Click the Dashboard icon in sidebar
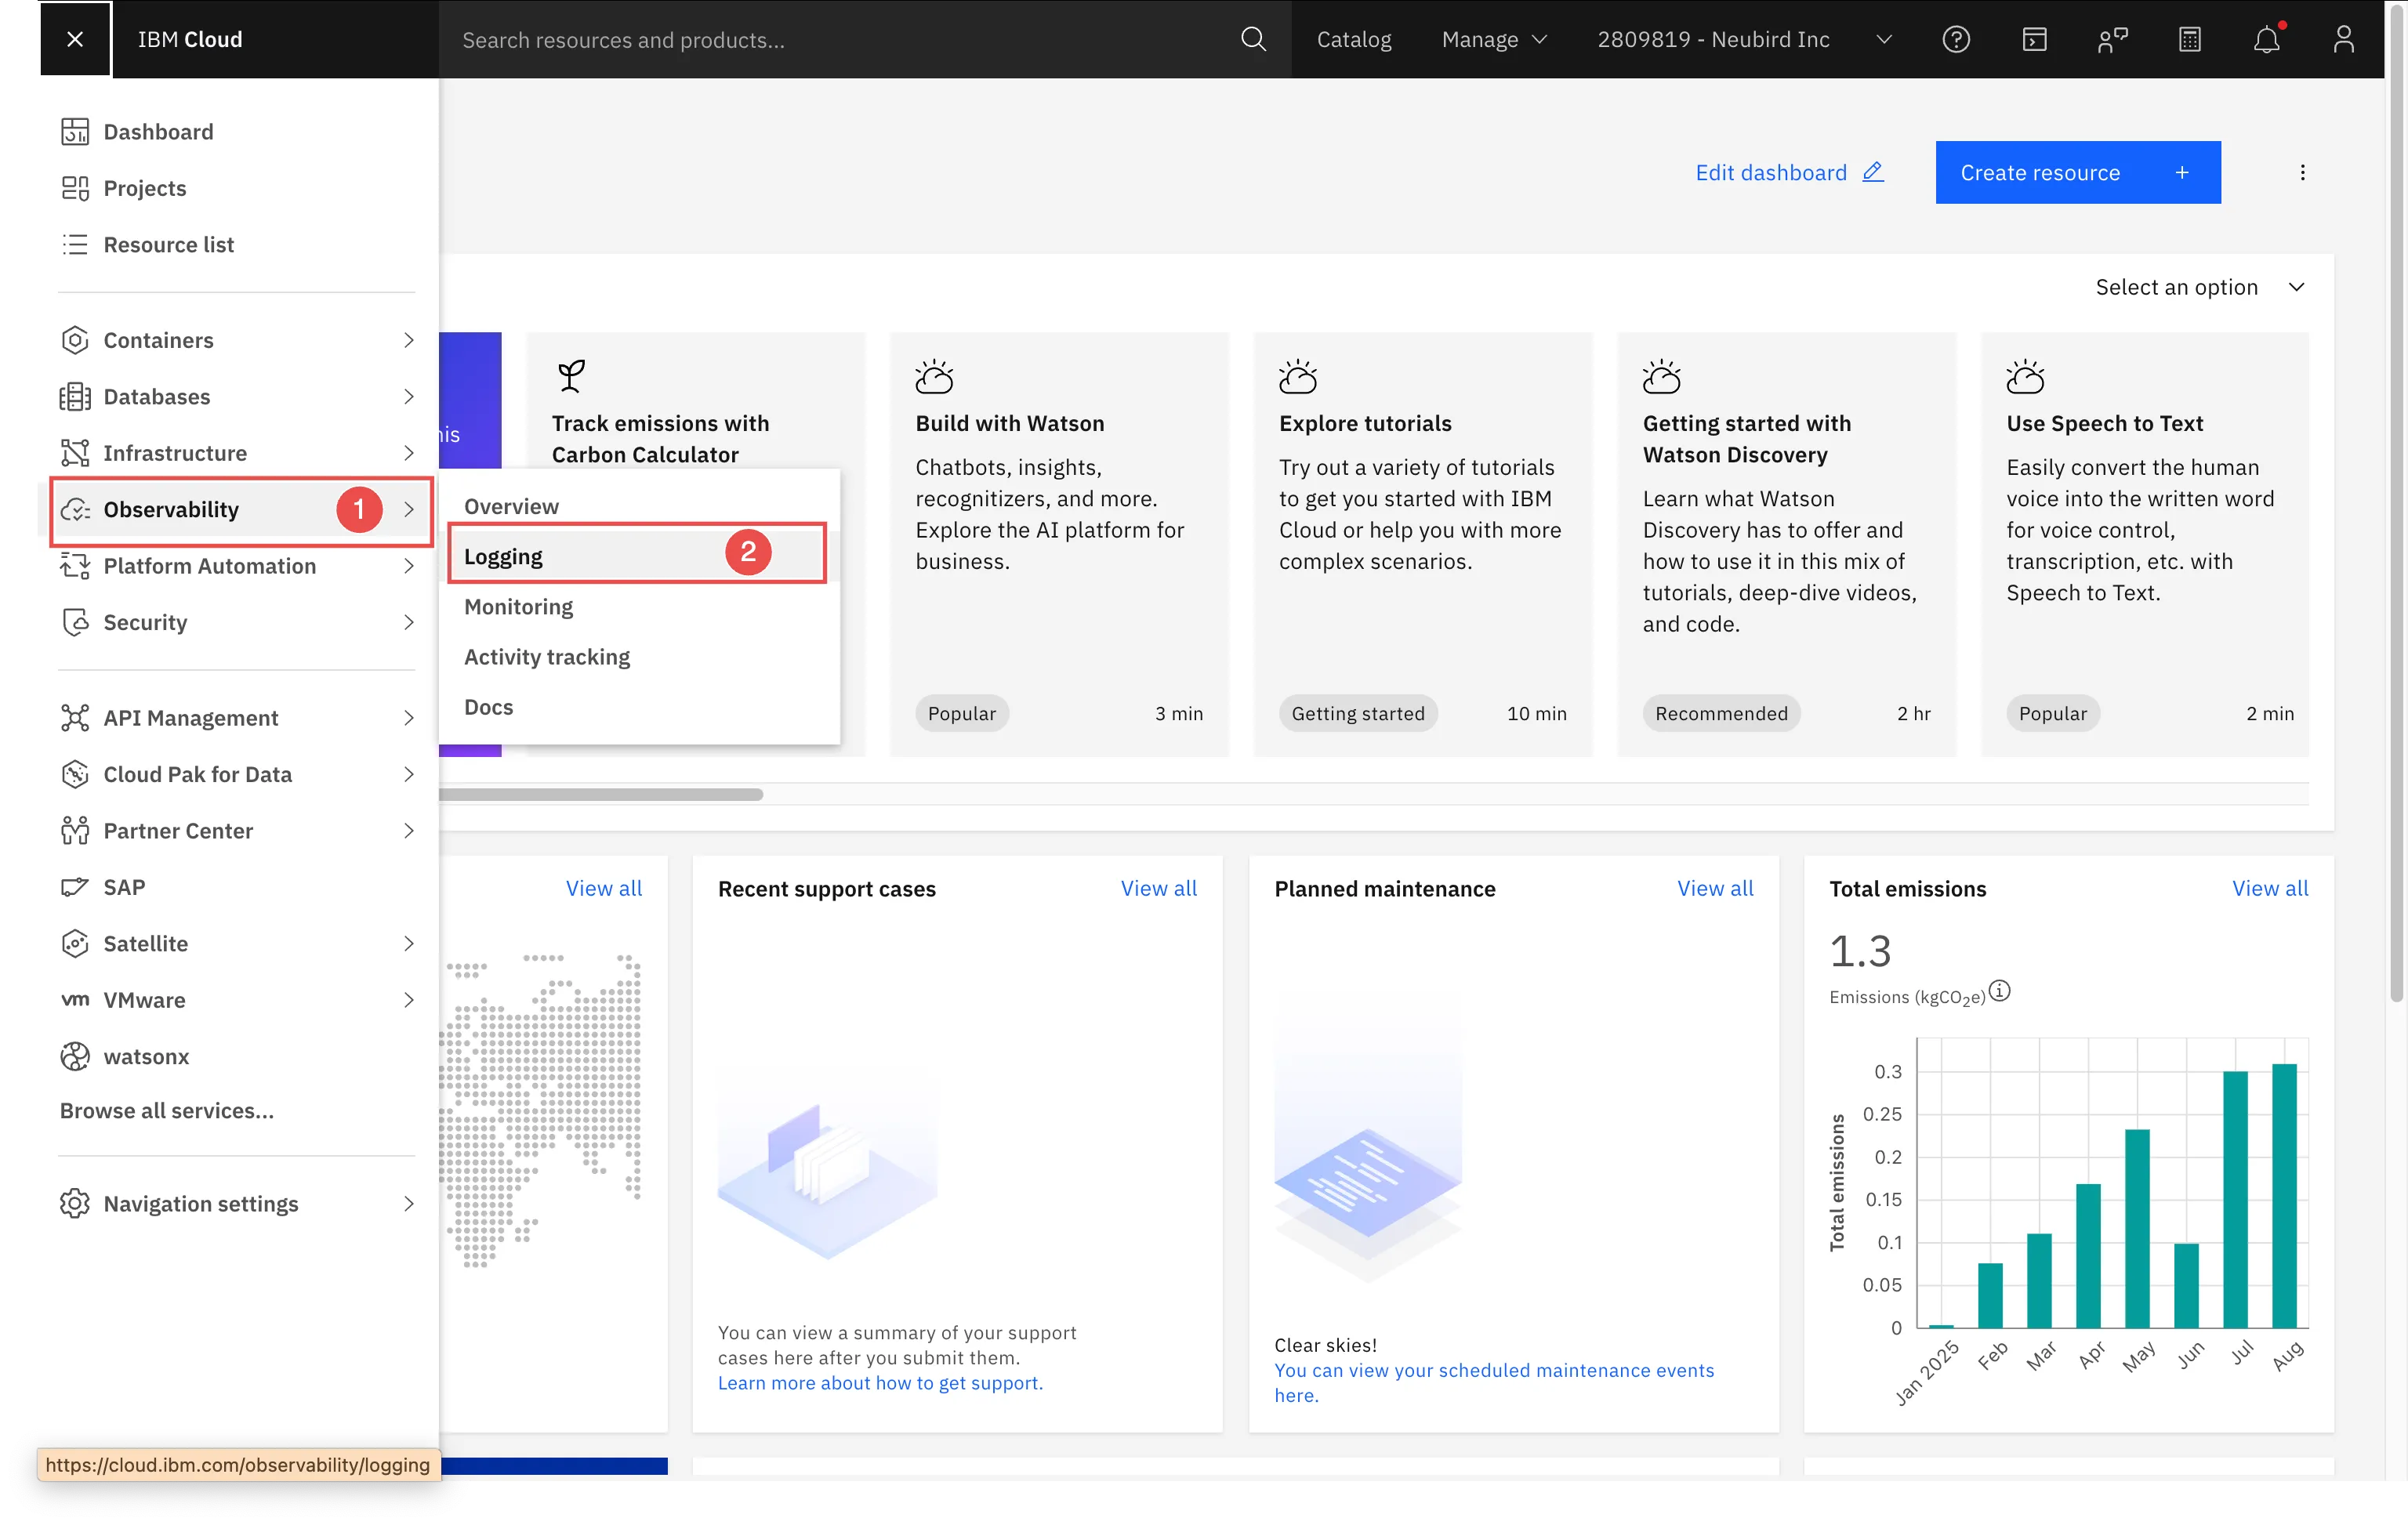This screenshot has width=2408, height=1525. pyautogui.click(x=75, y=132)
